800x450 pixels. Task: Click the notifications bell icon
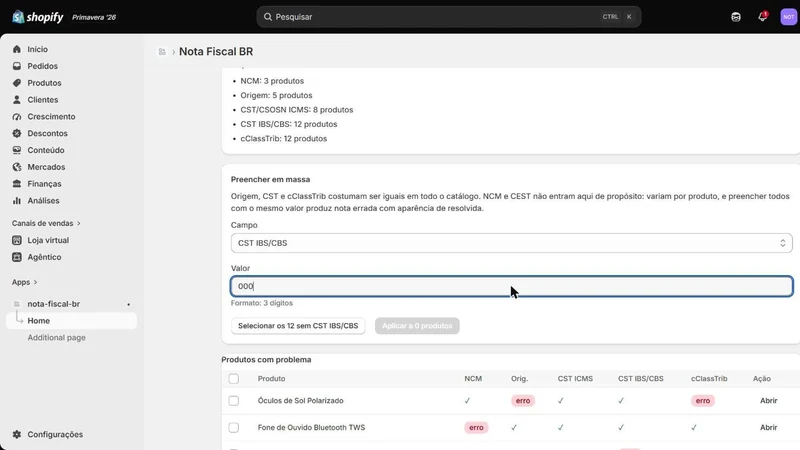click(x=762, y=17)
